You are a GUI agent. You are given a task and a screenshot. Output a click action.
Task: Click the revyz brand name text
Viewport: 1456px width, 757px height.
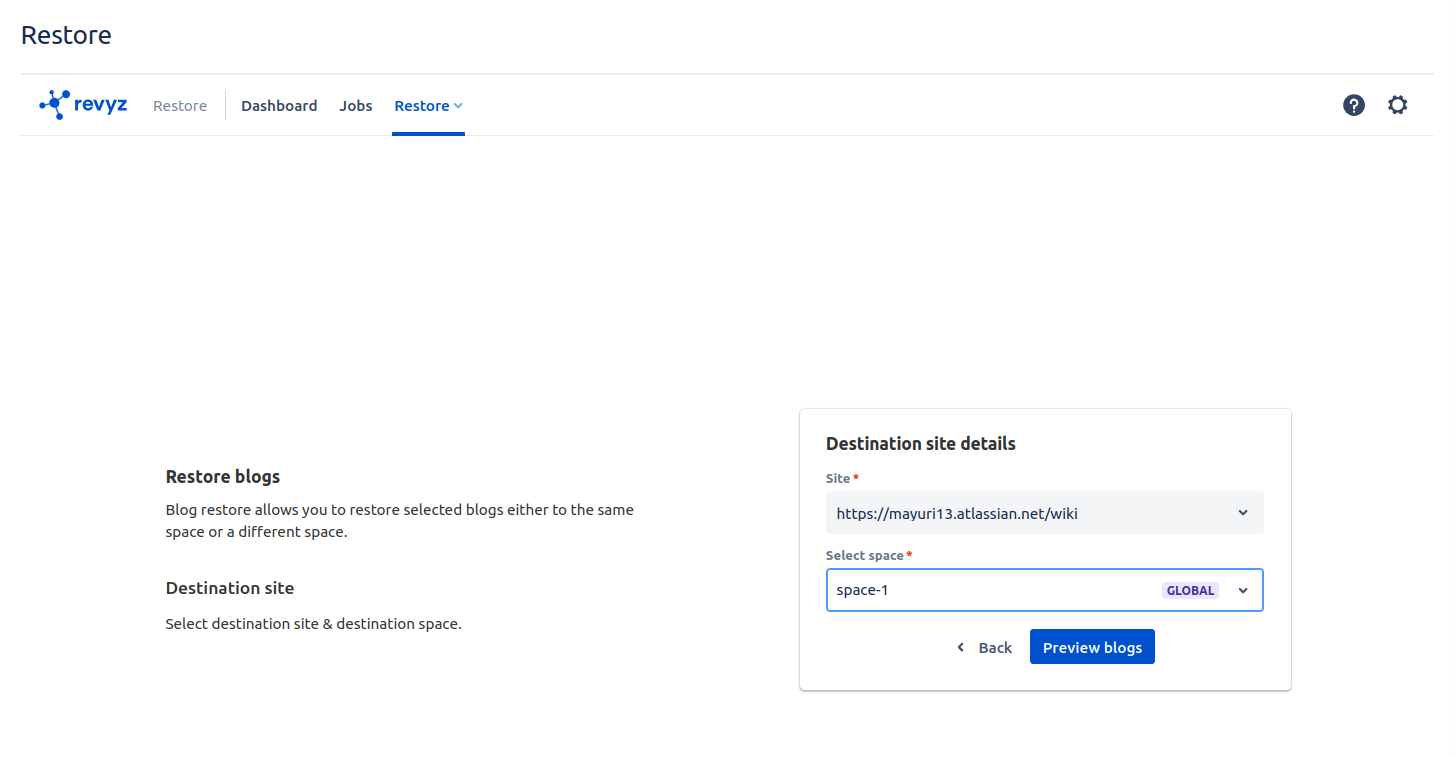[x=101, y=105]
